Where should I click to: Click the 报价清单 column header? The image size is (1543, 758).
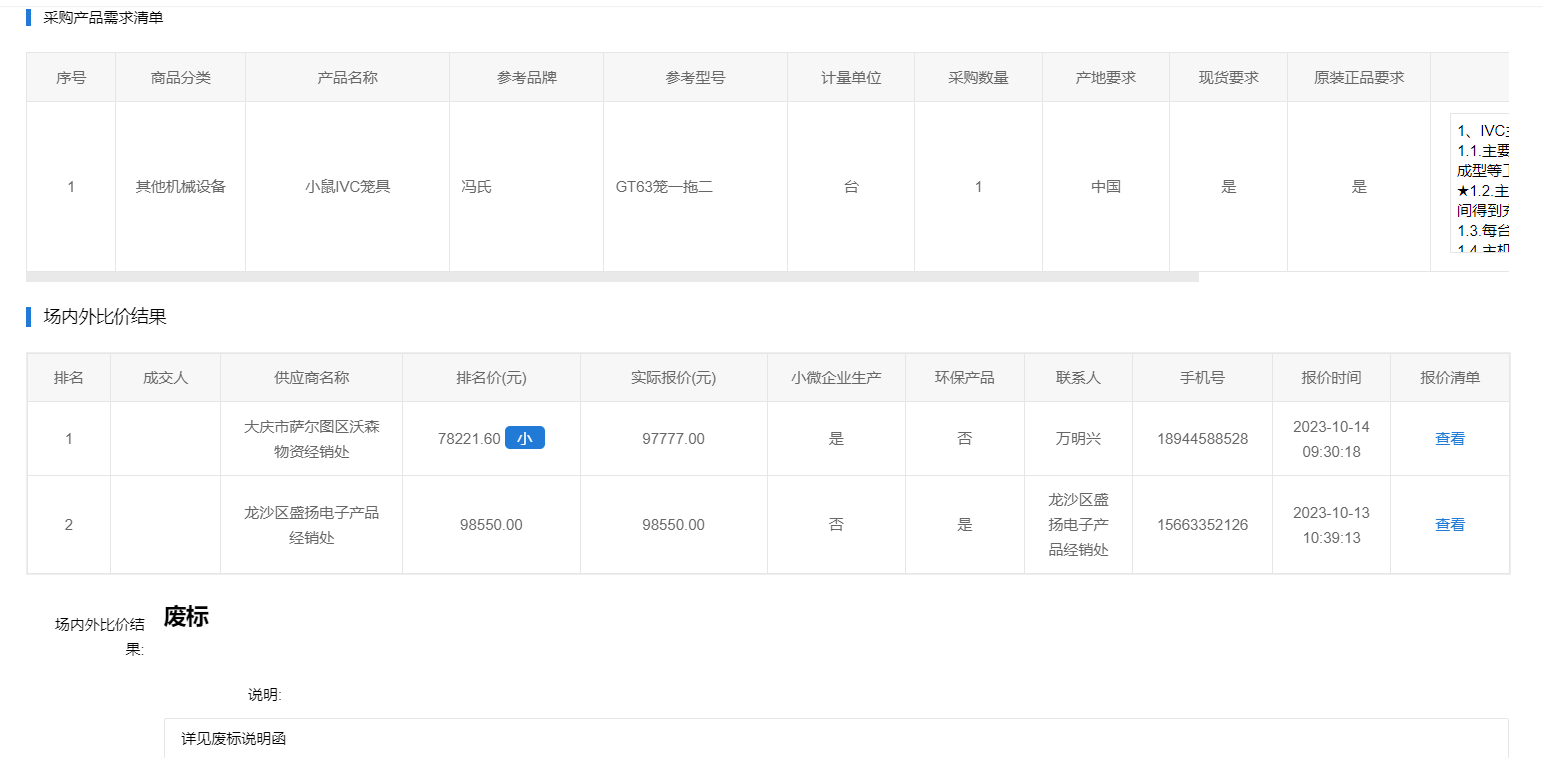click(x=1449, y=378)
